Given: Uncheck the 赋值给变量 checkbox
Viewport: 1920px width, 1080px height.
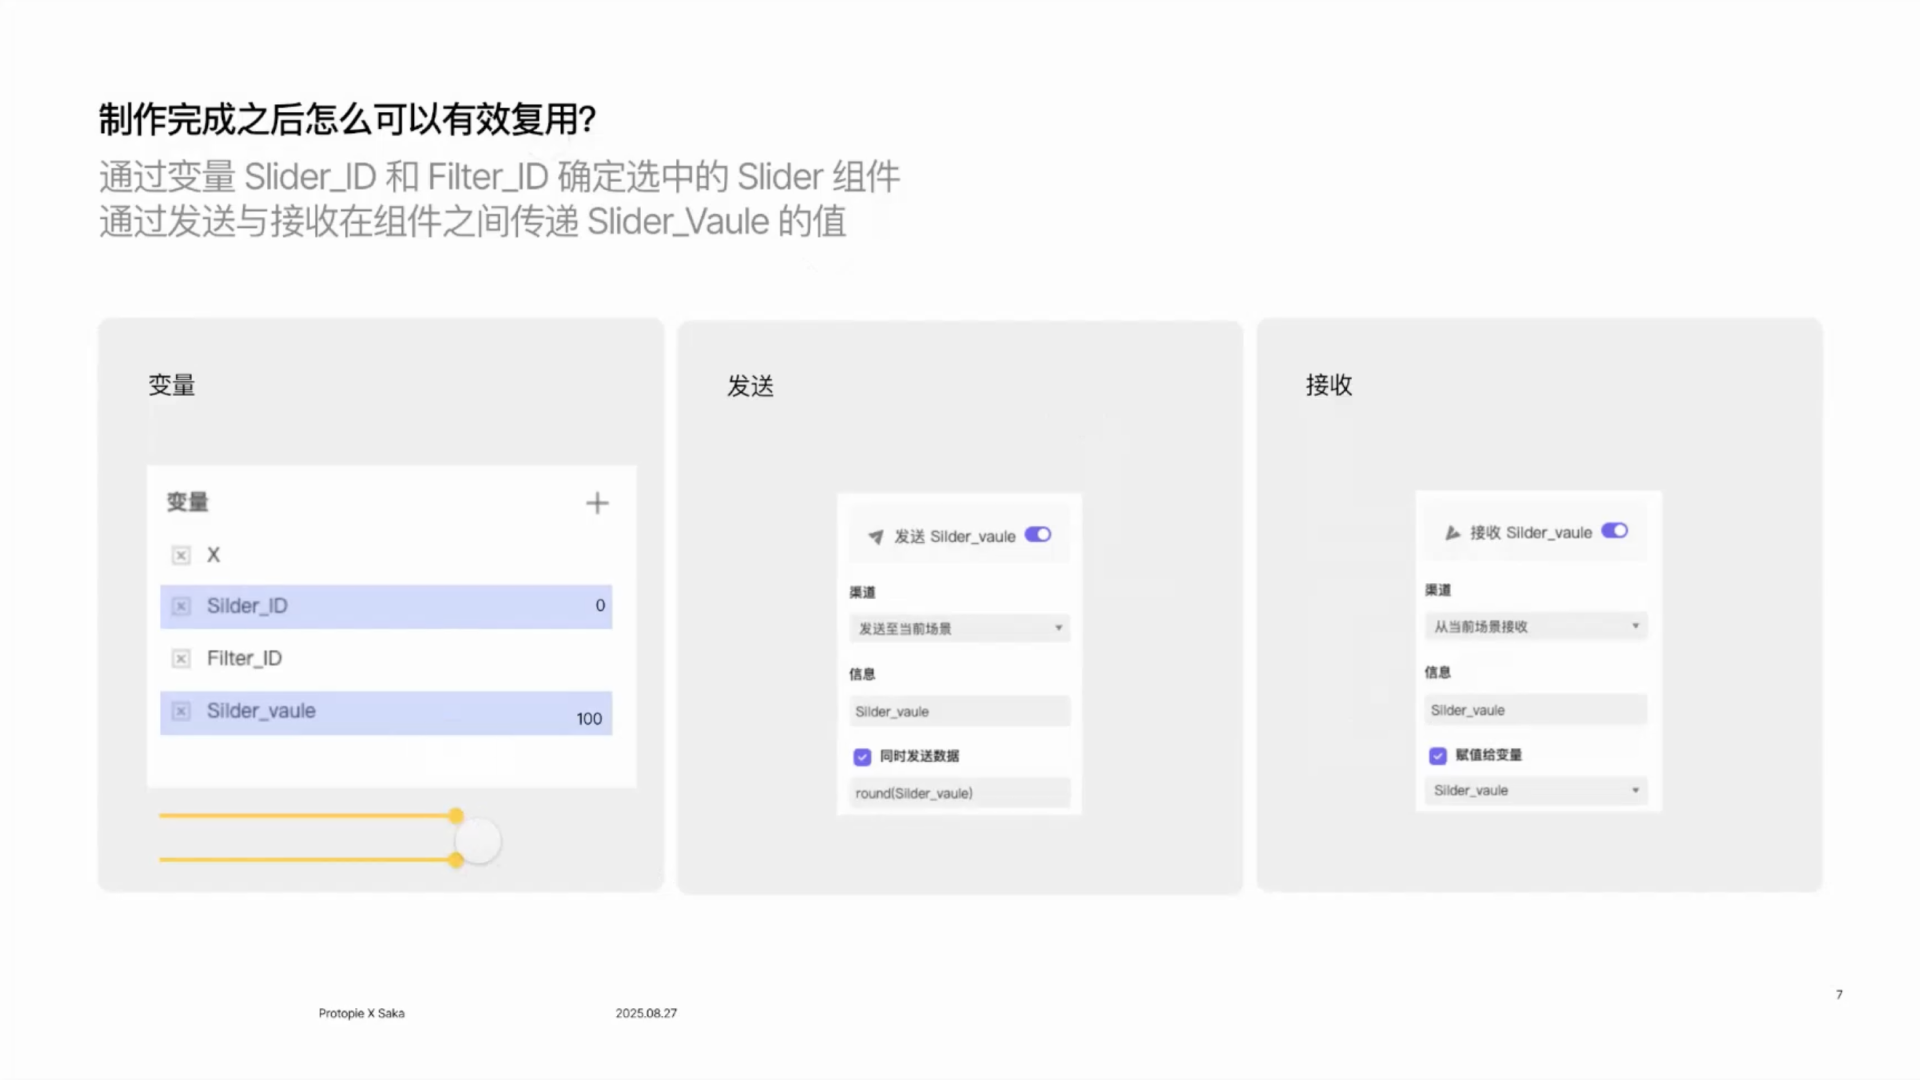Looking at the screenshot, I should [x=1438, y=756].
